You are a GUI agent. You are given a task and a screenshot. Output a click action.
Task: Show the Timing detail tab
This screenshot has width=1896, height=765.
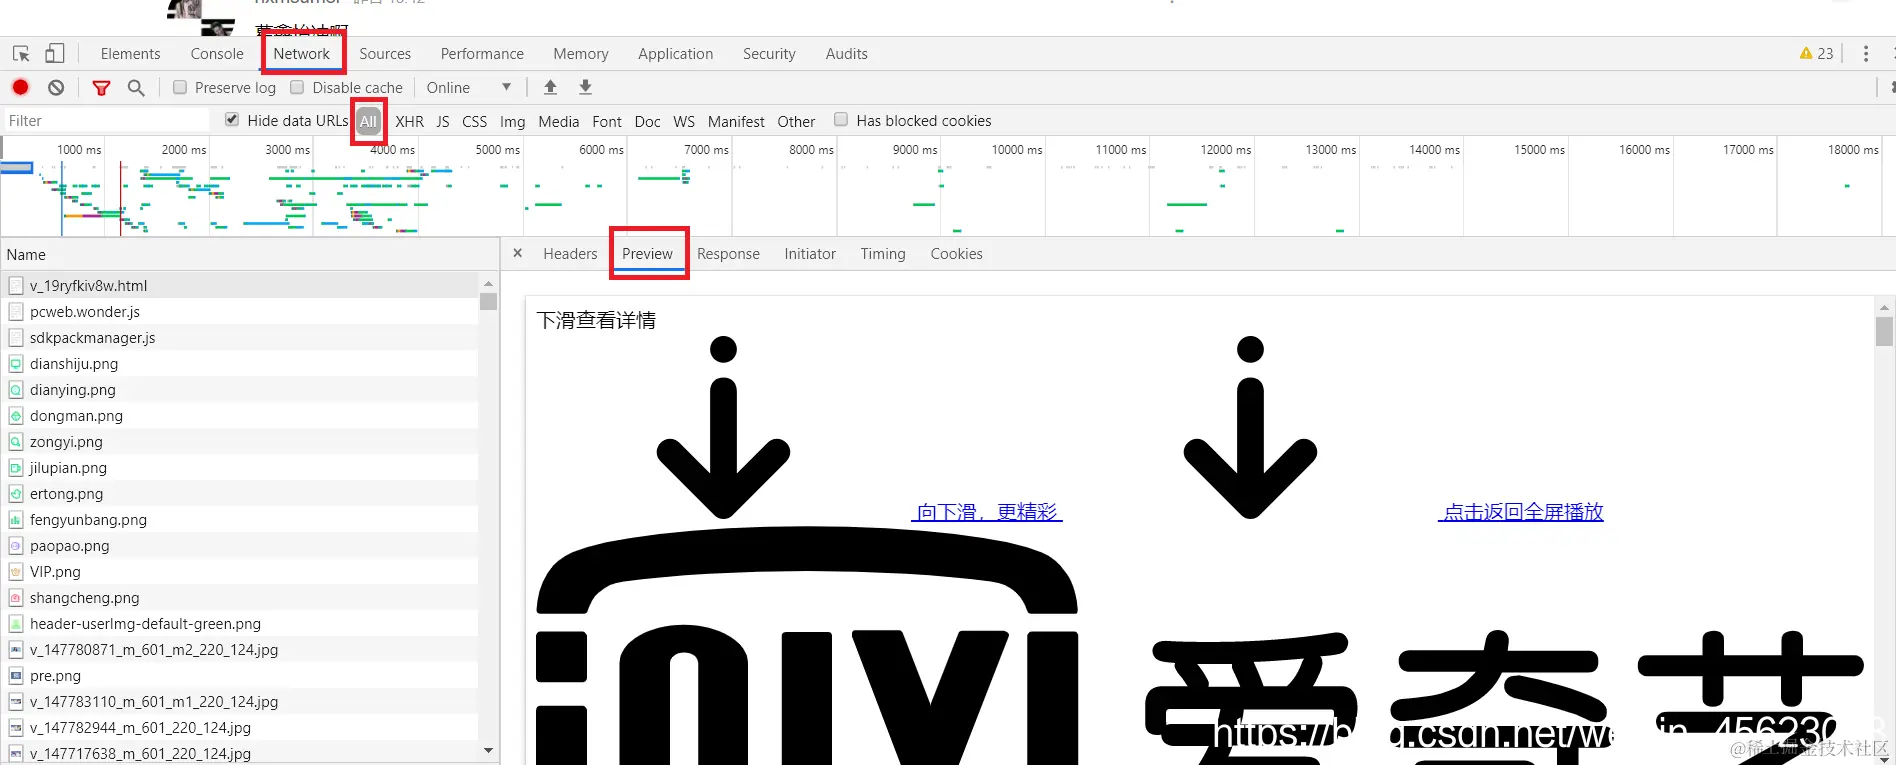pos(883,254)
